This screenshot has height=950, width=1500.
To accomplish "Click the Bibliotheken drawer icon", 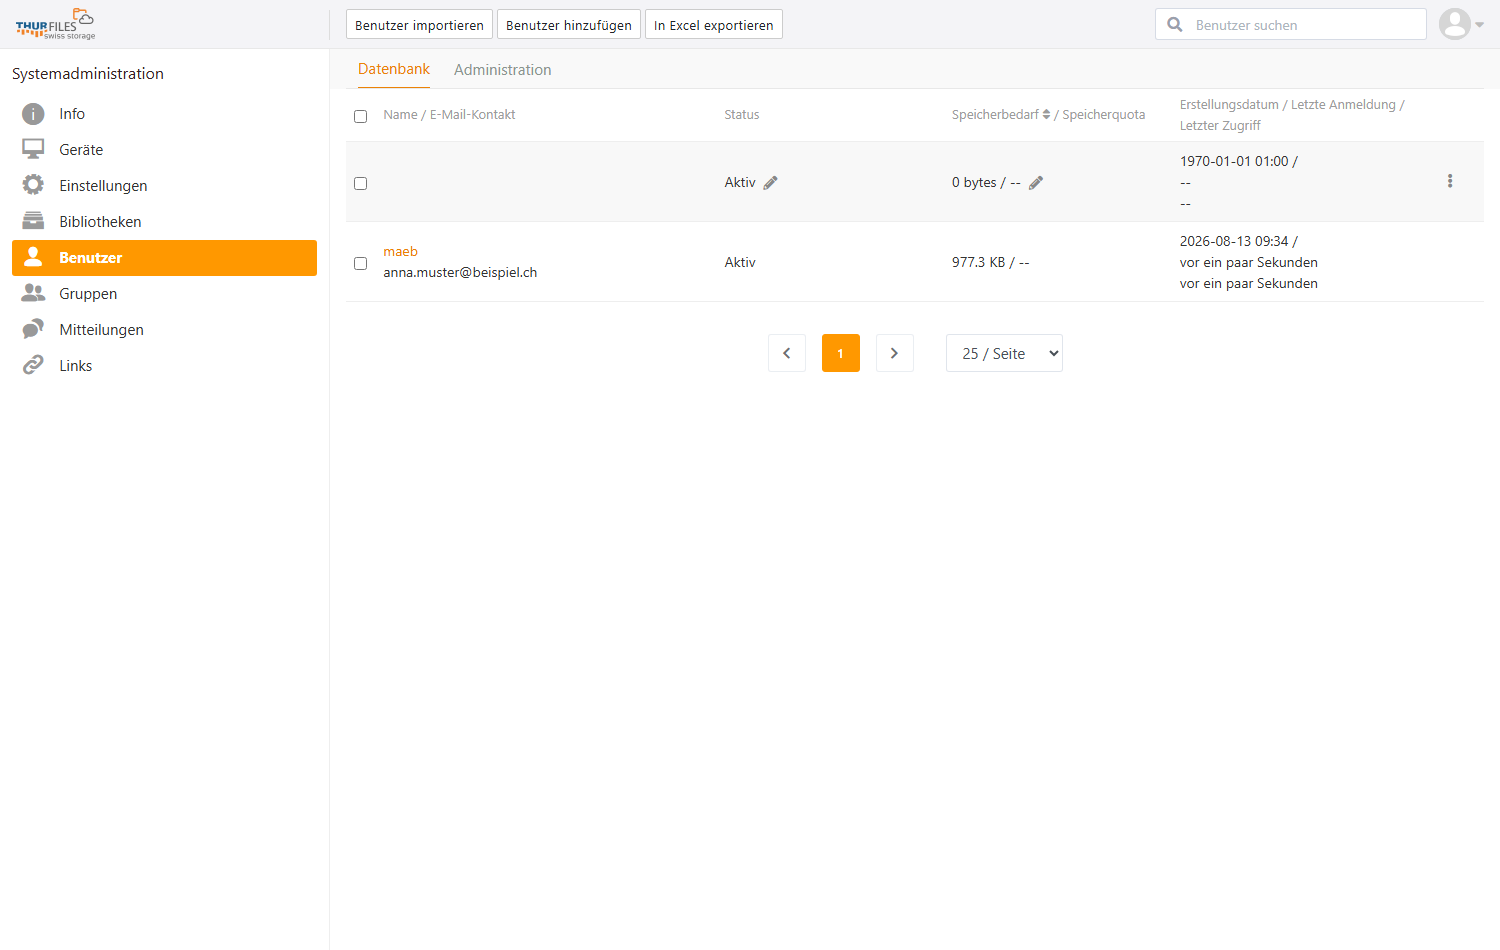I will (33, 222).
